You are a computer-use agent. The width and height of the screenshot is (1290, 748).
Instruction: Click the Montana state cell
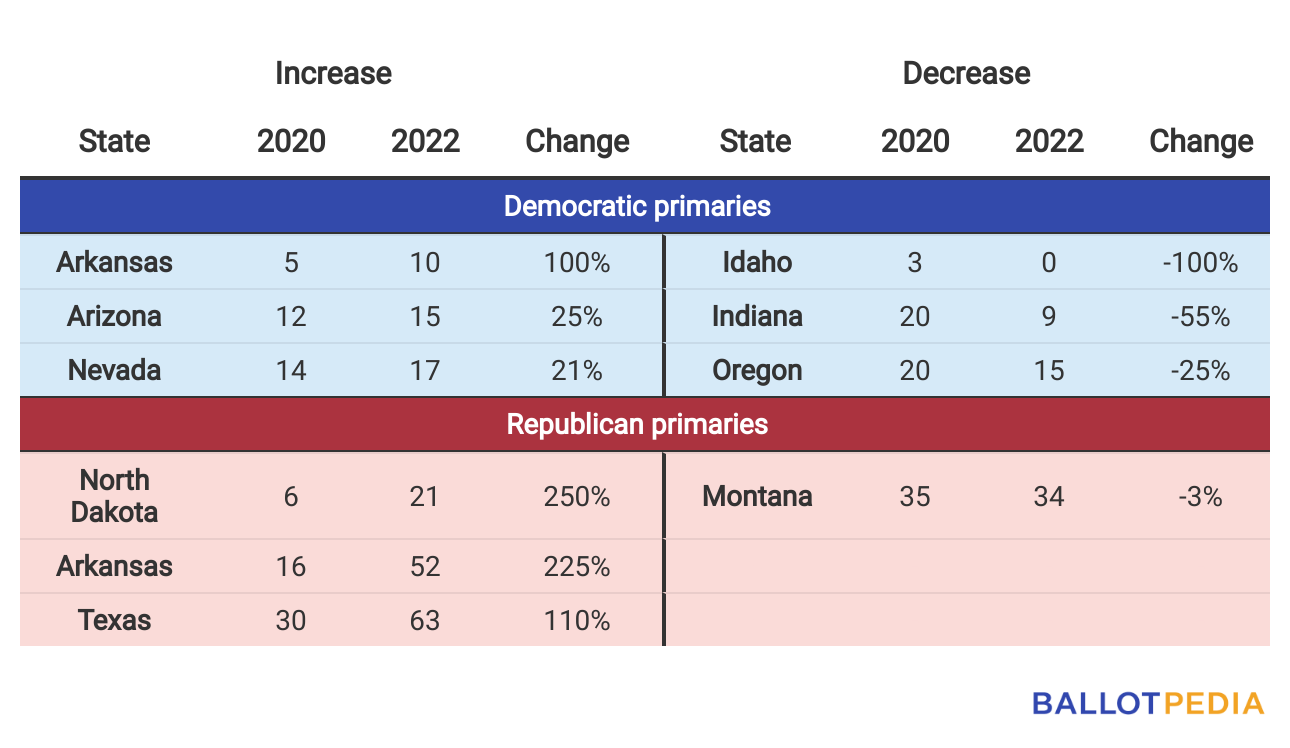[x=757, y=496]
